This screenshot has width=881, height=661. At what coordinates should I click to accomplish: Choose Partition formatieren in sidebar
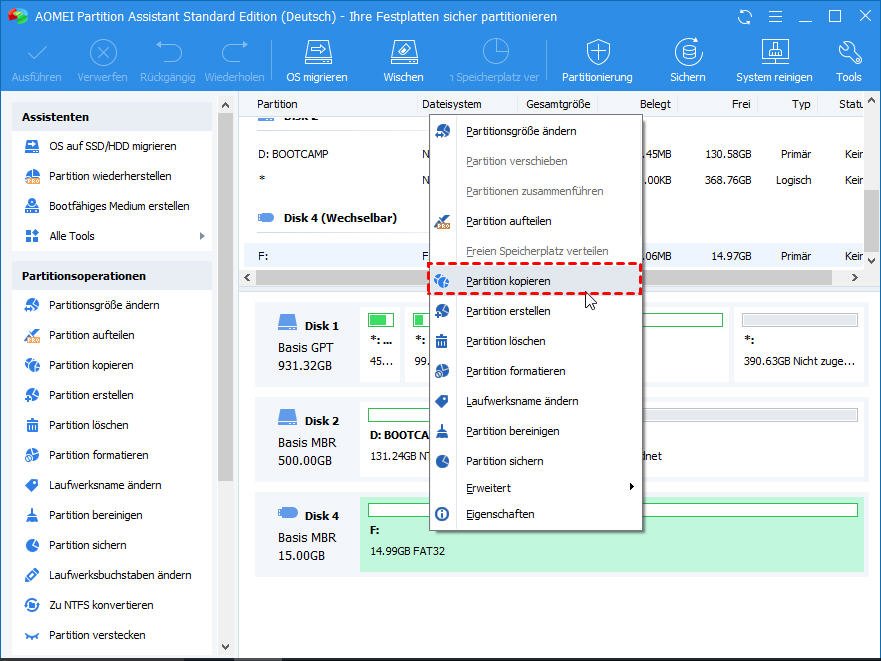pyautogui.click(x=98, y=455)
